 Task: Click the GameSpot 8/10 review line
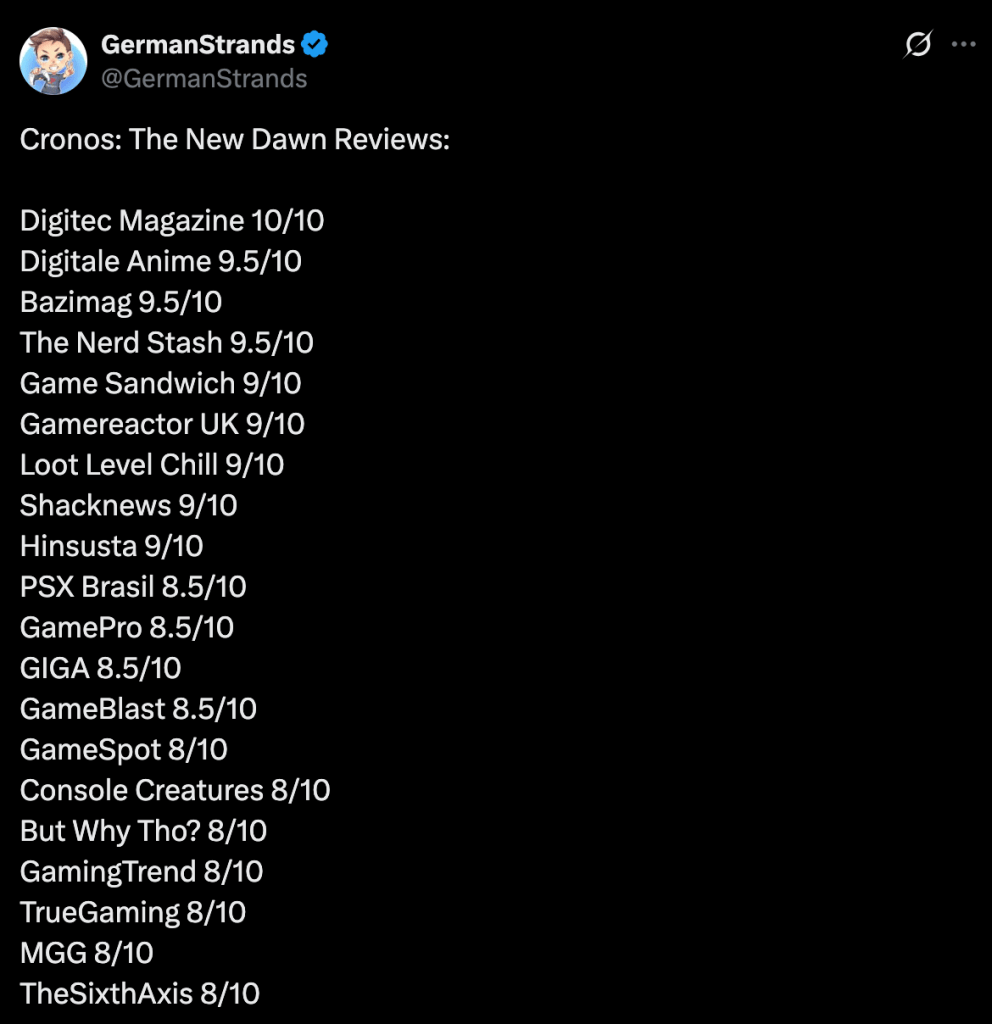(124, 750)
